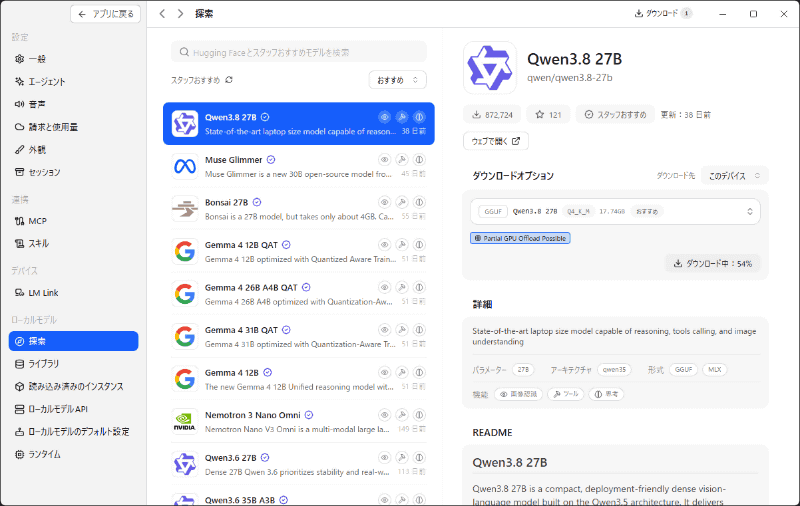Screen dimensions: 800x506
Task: Expand the GGUF Q4_K_M quantization selector
Action: point(615,212)
